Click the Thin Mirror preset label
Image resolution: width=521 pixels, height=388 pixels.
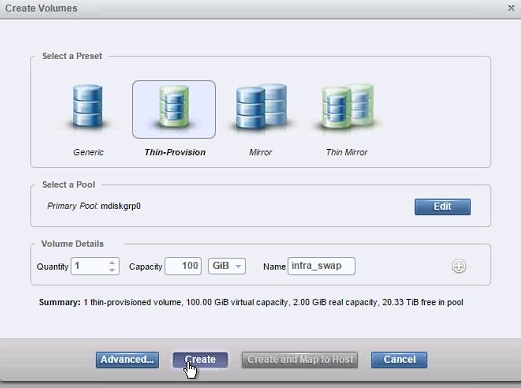click(347, 152)
